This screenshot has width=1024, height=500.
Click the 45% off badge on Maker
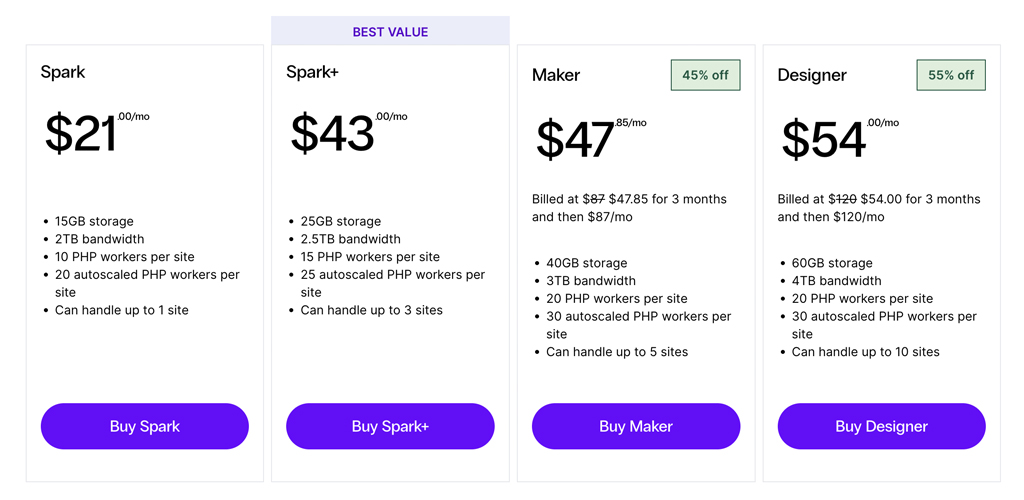point(705,75)
